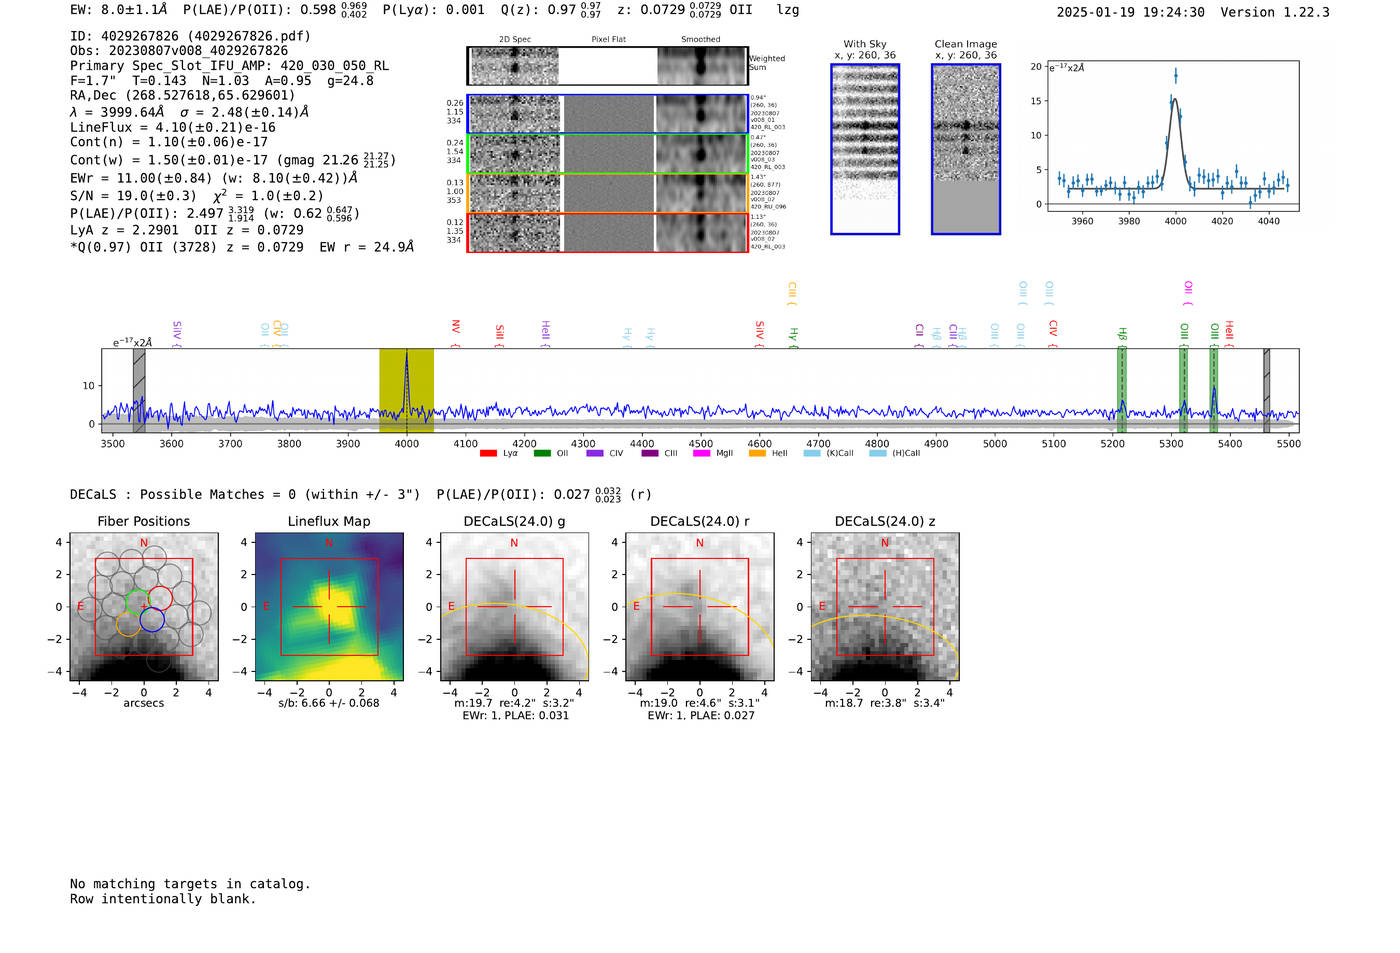Click the Version 1.22.3 label

pyautogui.click(x=1275, y=12)
